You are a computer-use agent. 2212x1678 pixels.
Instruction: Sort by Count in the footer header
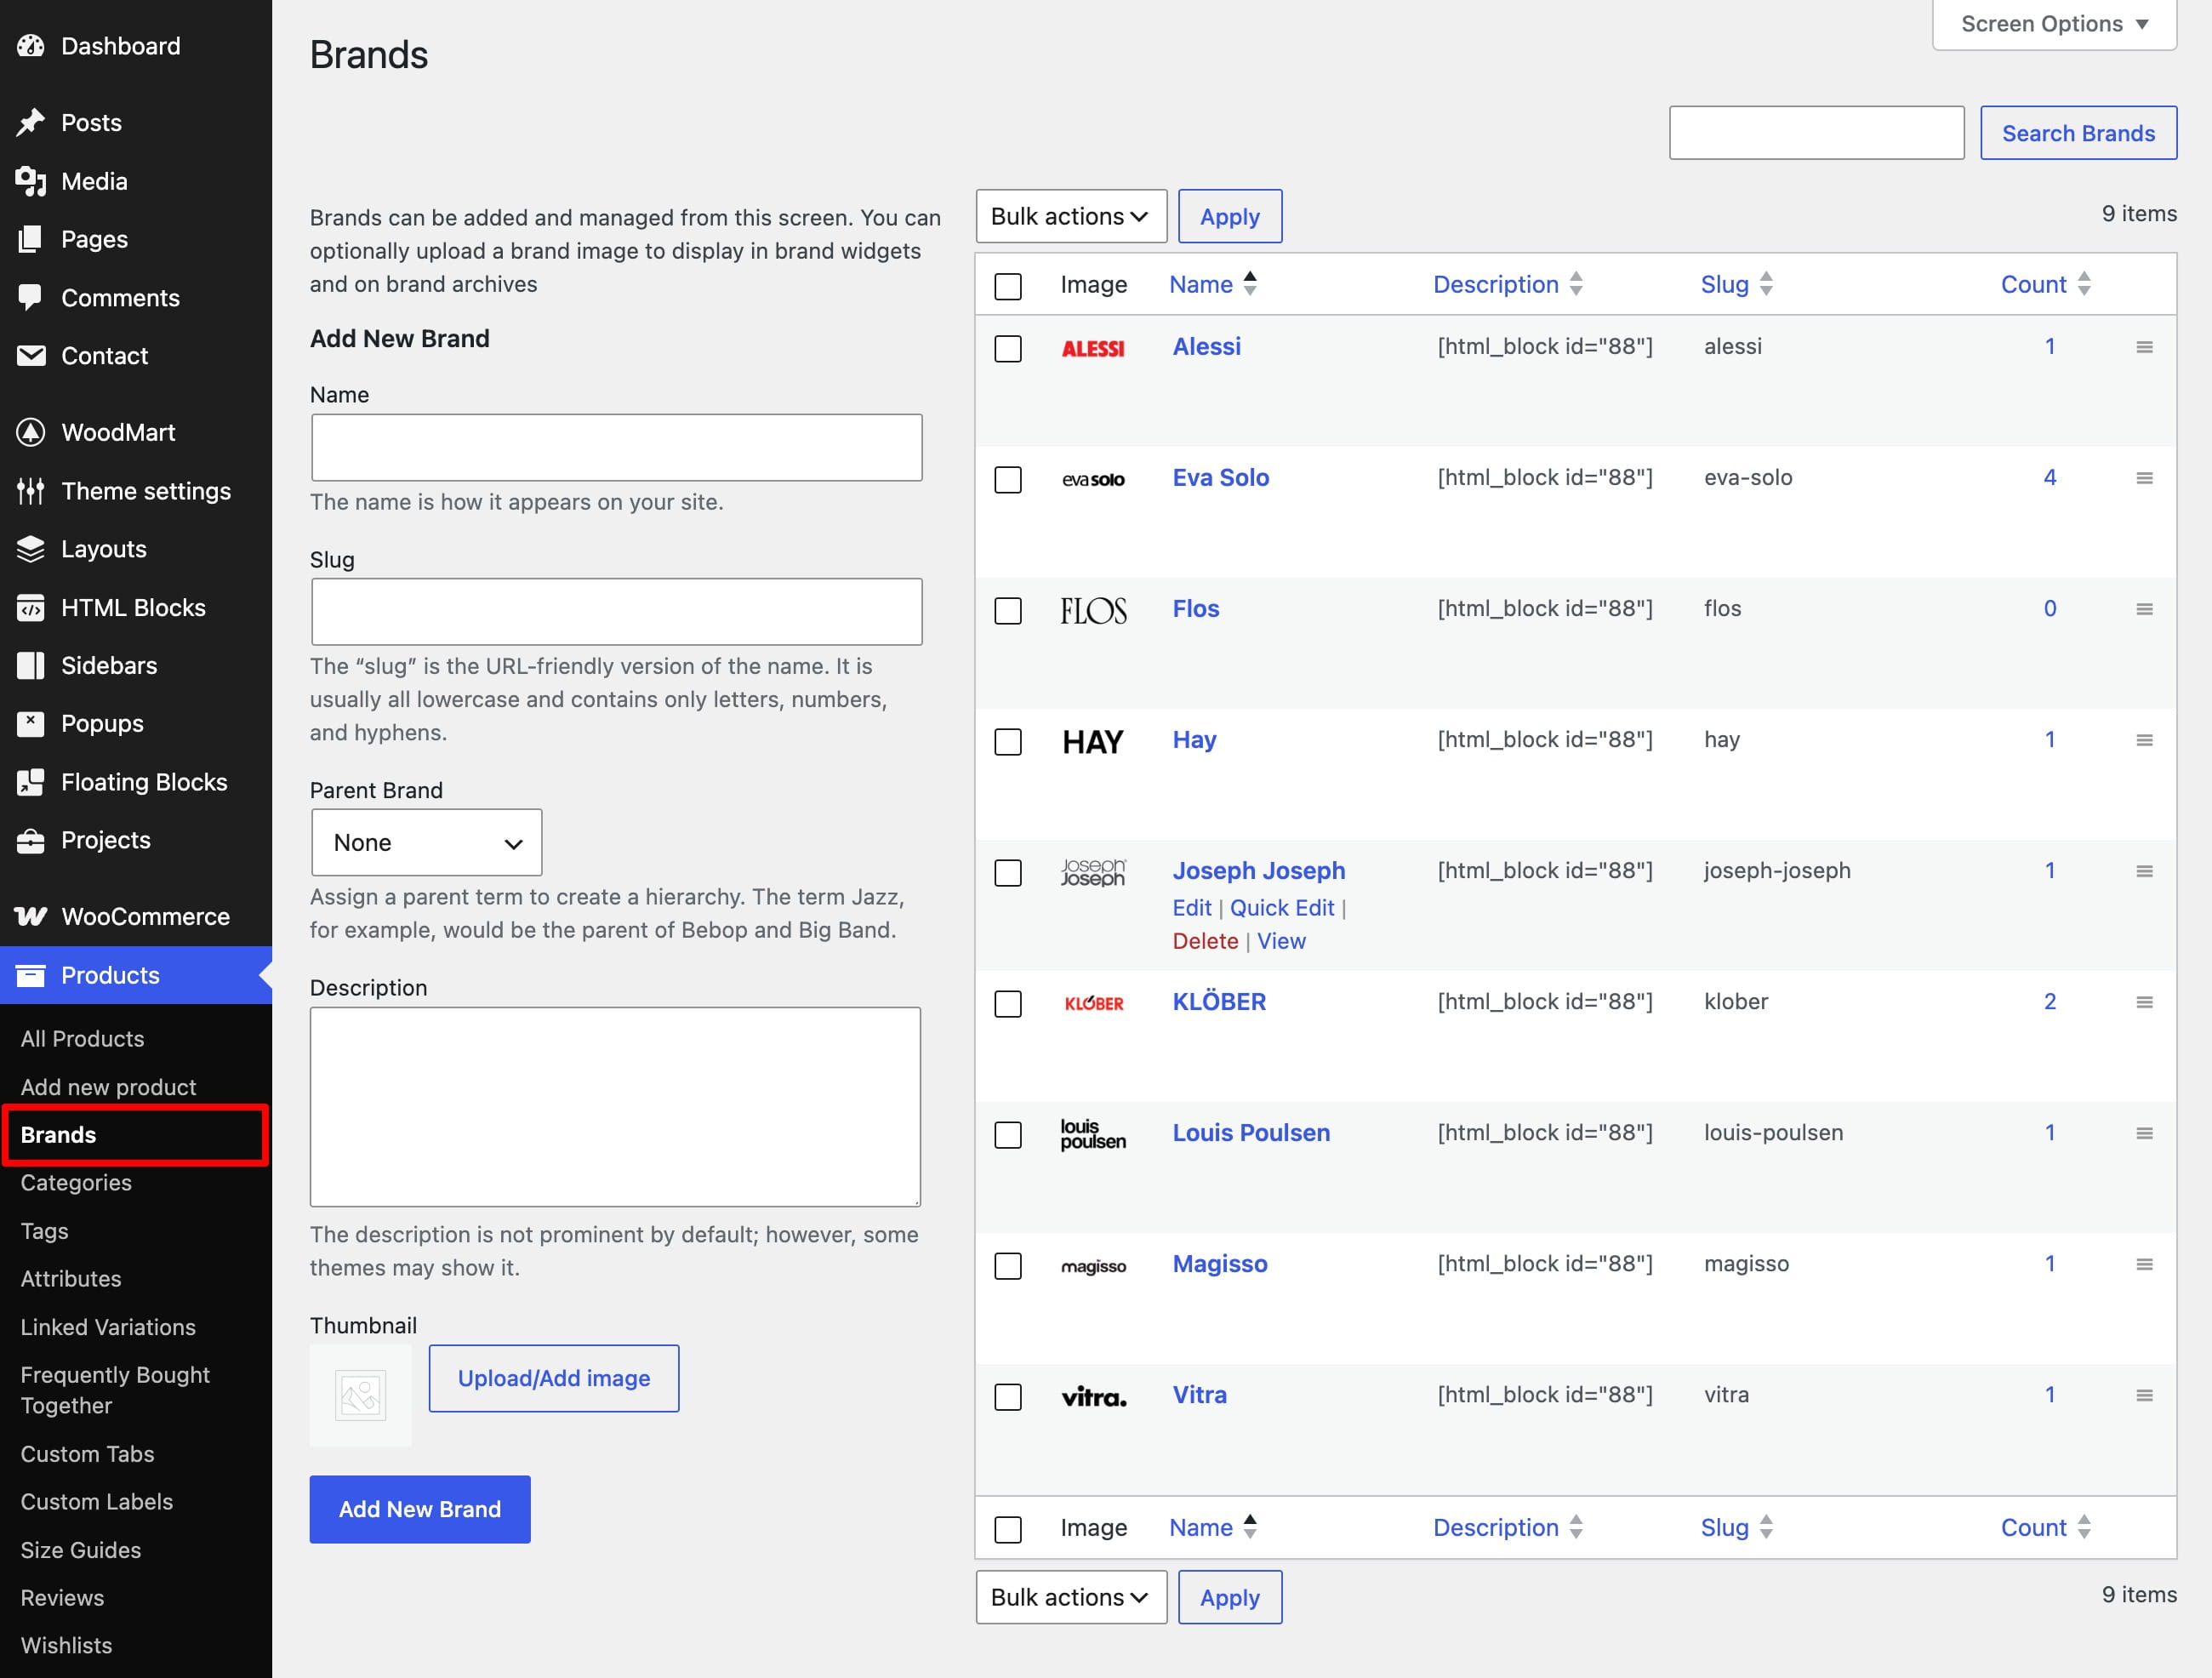click(2045, 1527)
